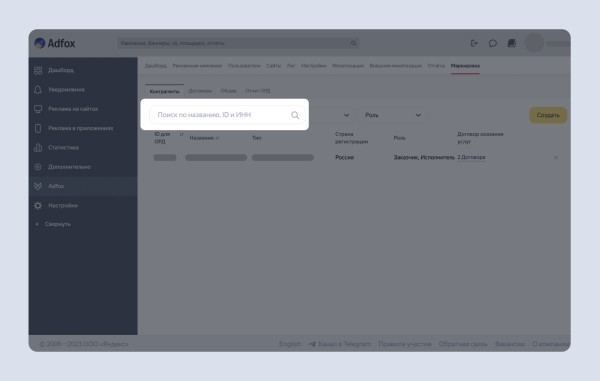Click the Тип column header
Image resolution: width=600 pixels, height=381 pixels.
pos(256,138)
